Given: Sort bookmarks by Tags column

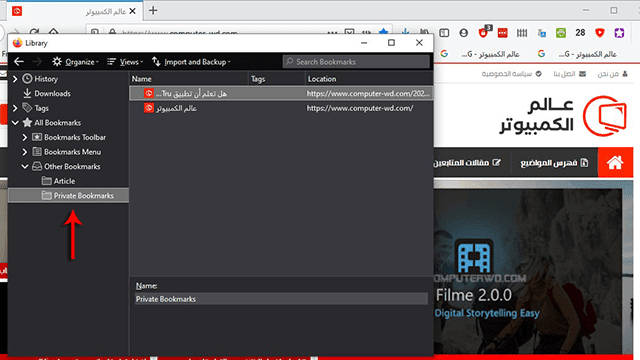Looking at the screenshot, I should 277,79.
